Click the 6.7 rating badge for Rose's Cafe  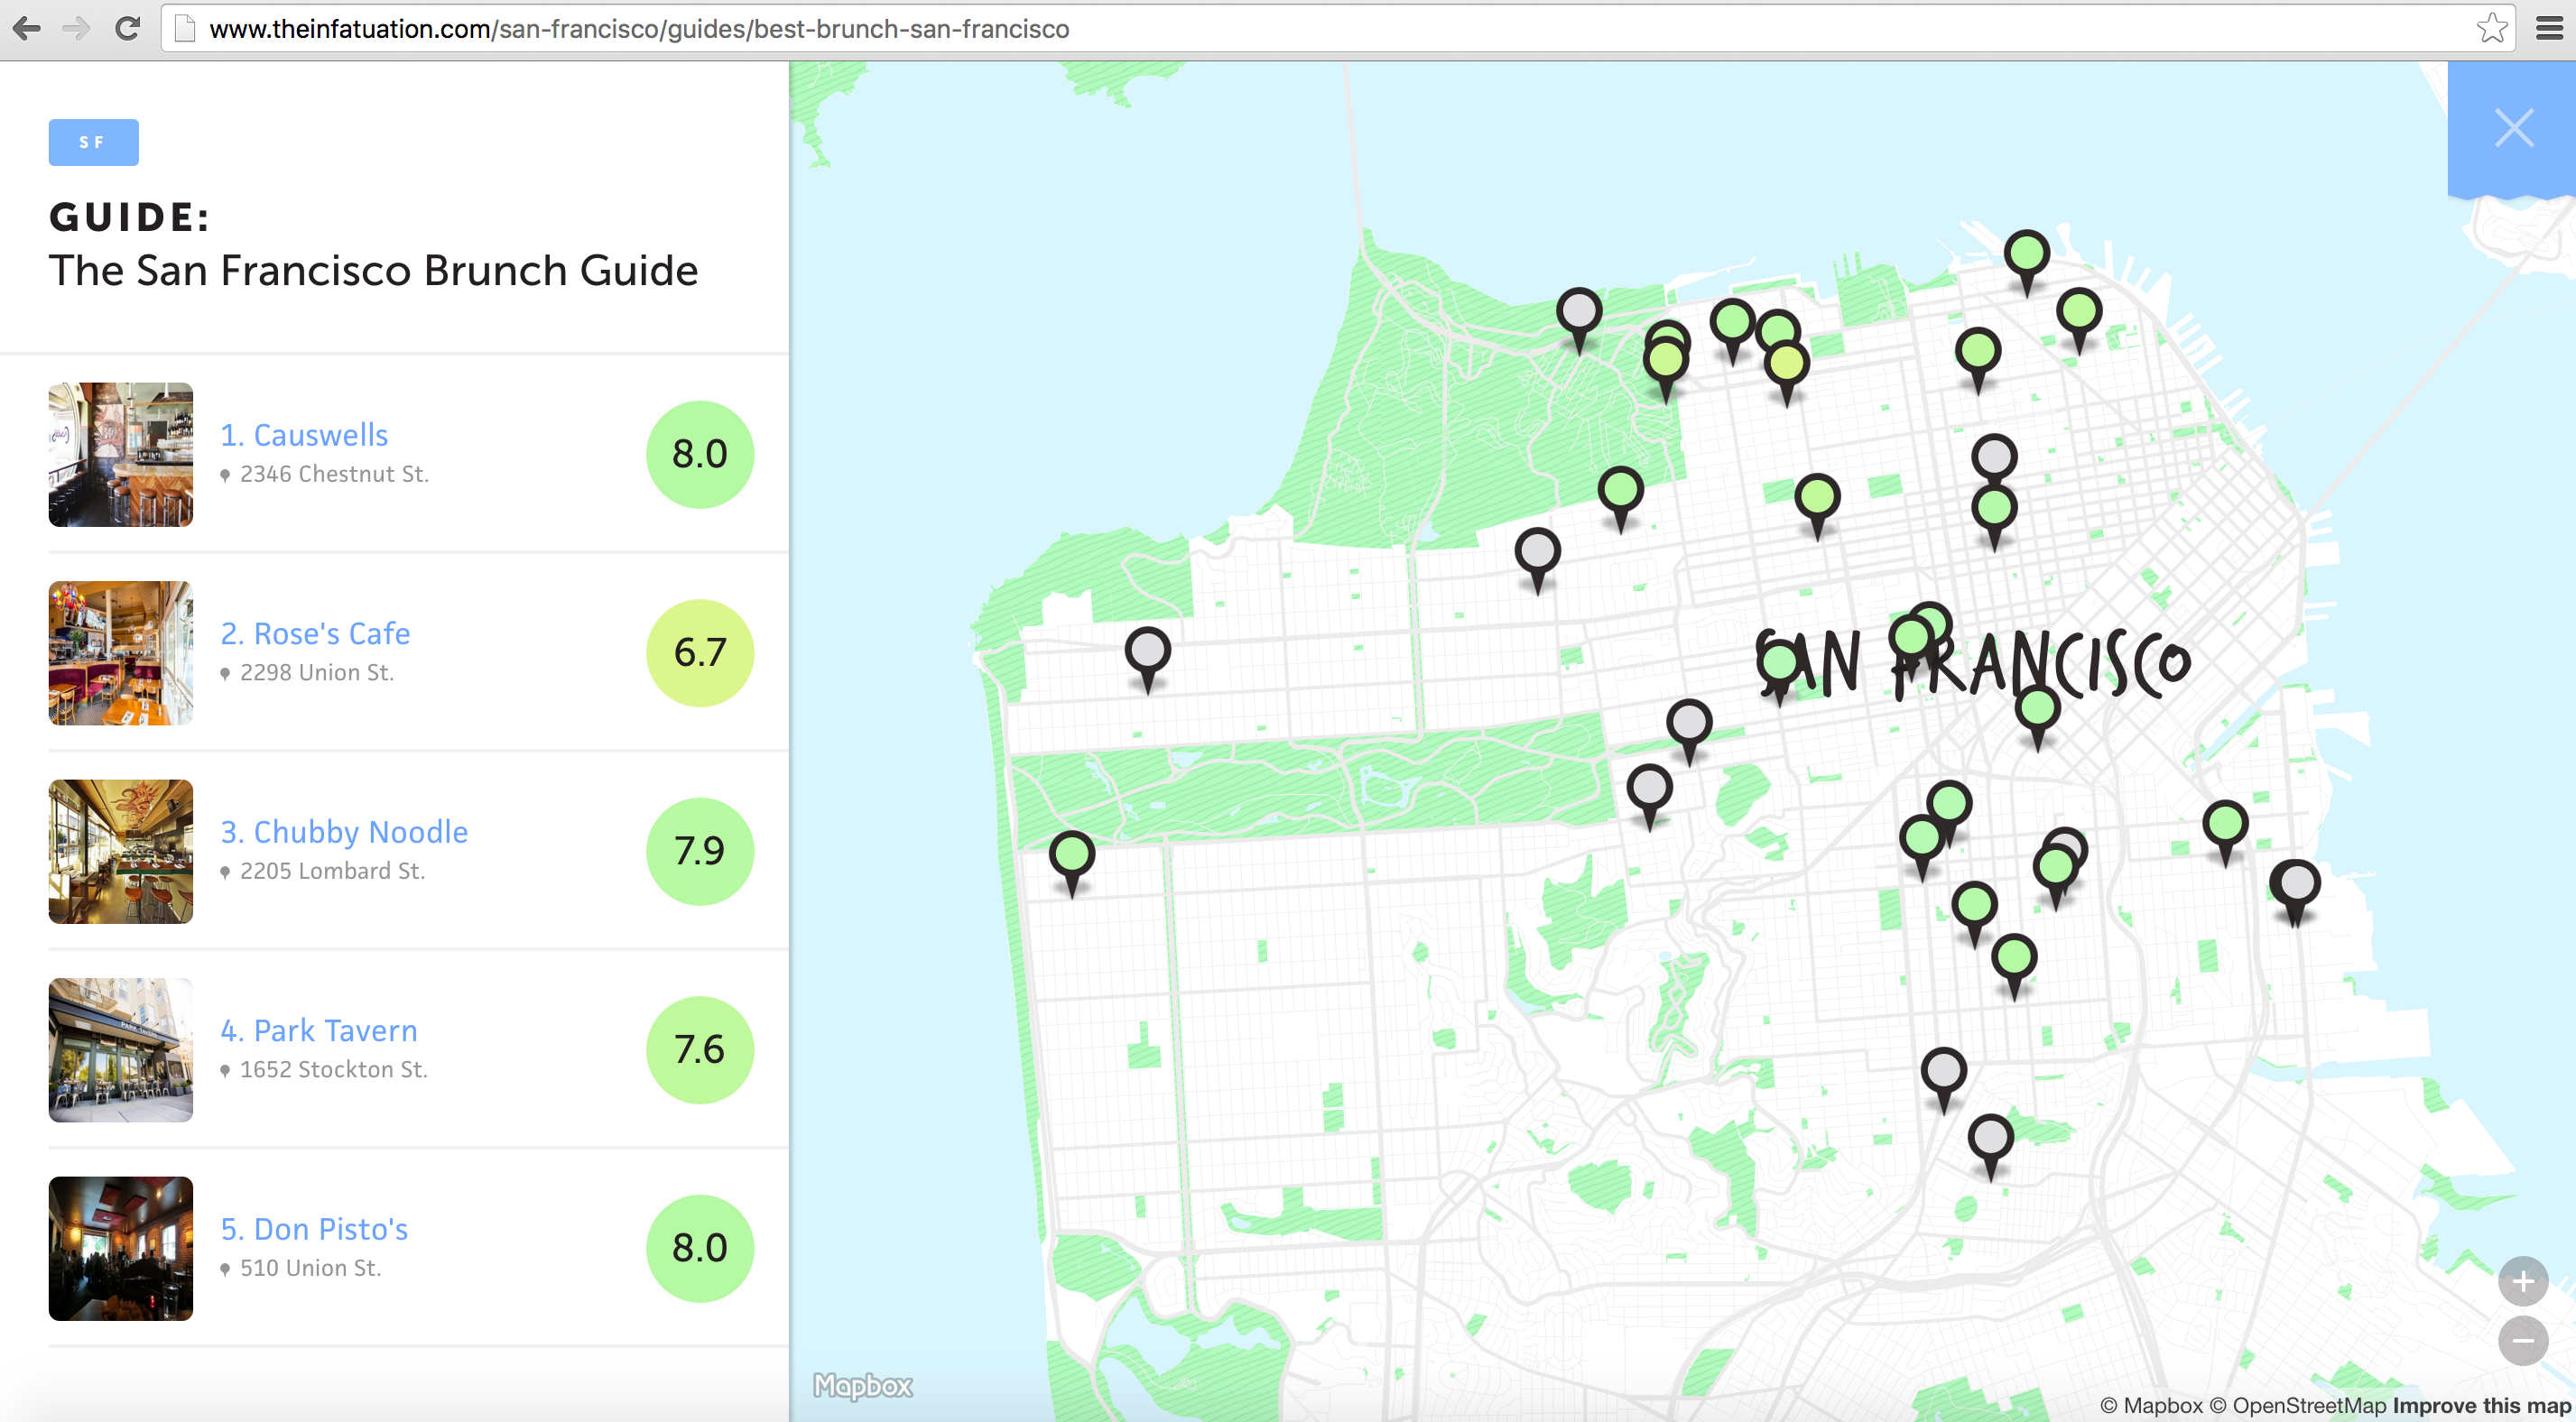tap(699, 652)
